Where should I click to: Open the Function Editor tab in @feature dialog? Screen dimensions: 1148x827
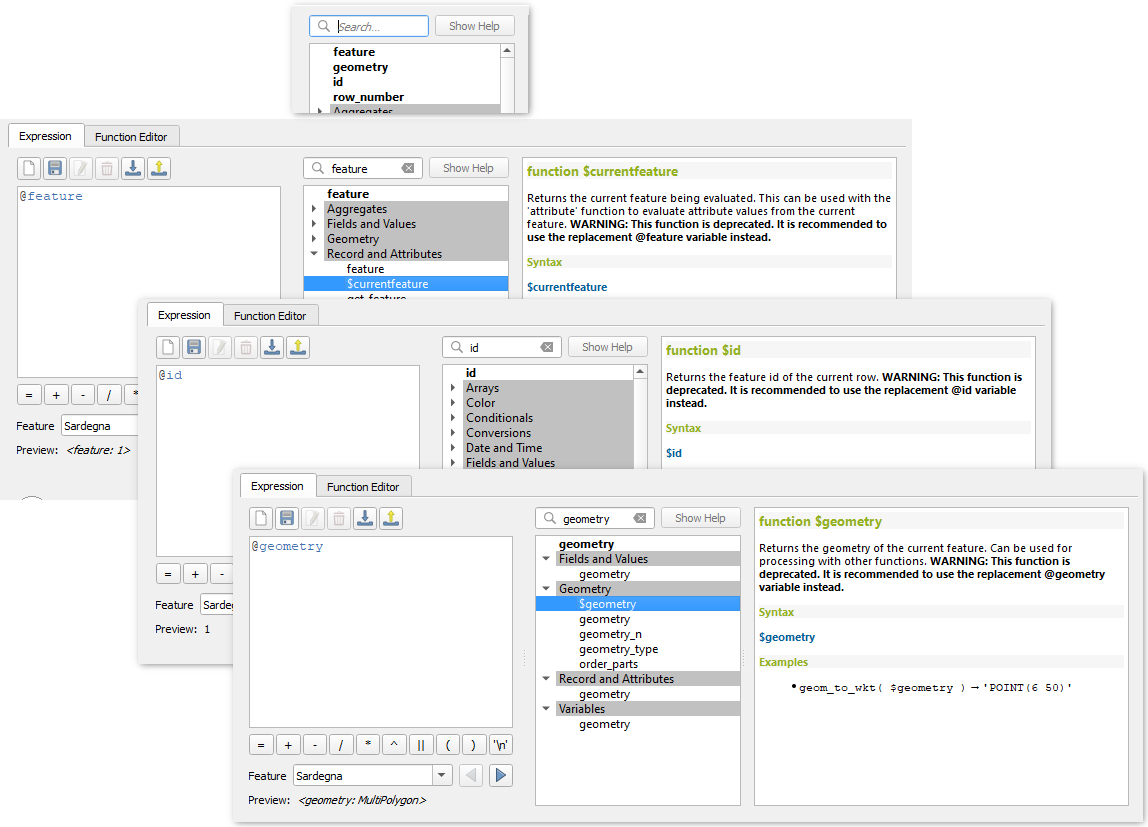tap(131, 137)
